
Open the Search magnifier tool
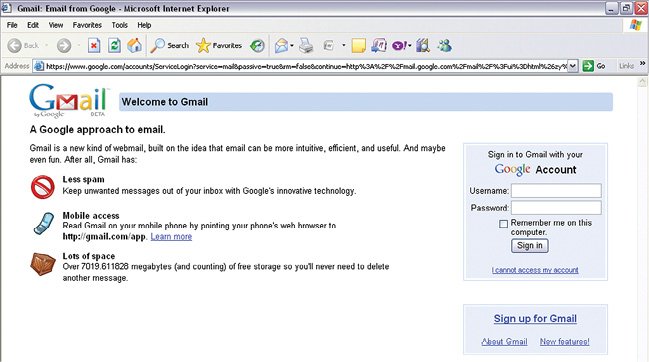coord(169,46)
